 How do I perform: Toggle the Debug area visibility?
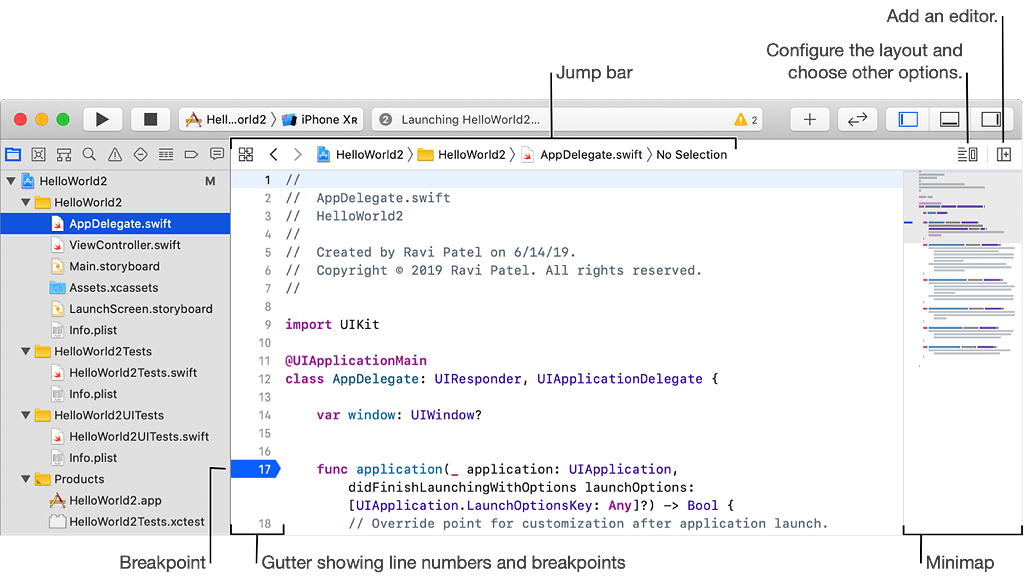(949, 120)
